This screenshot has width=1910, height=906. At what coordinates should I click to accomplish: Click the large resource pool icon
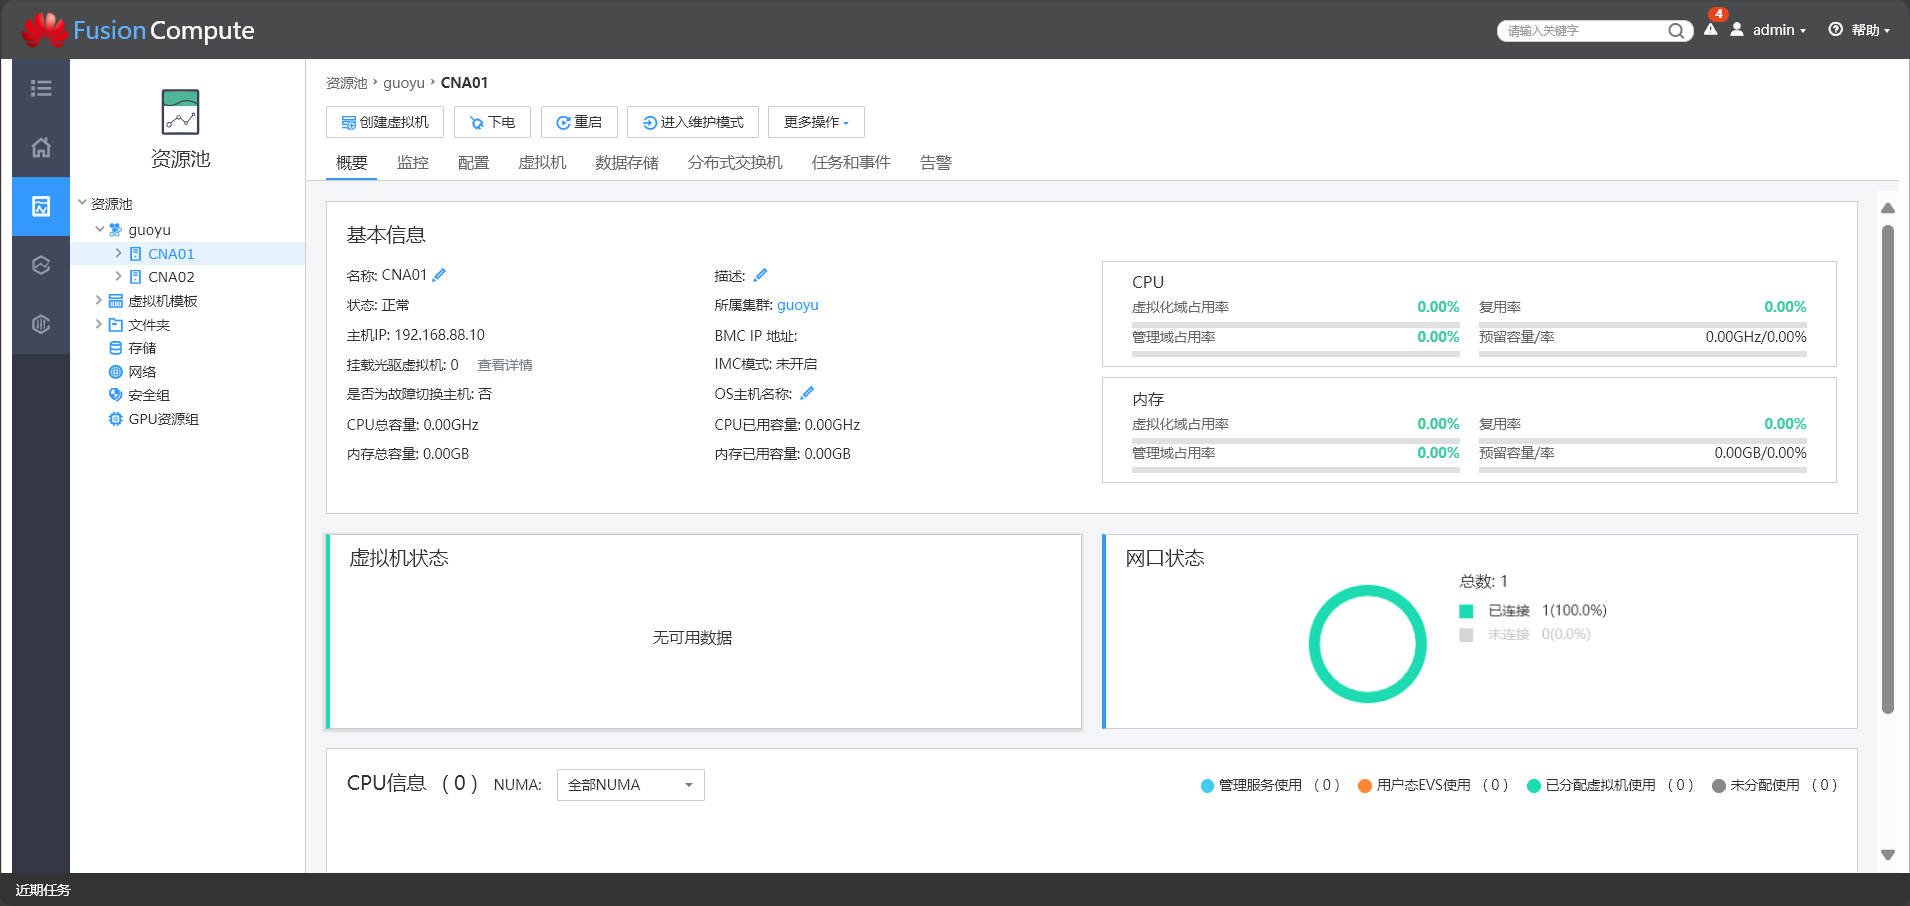[x=180, y=112]
